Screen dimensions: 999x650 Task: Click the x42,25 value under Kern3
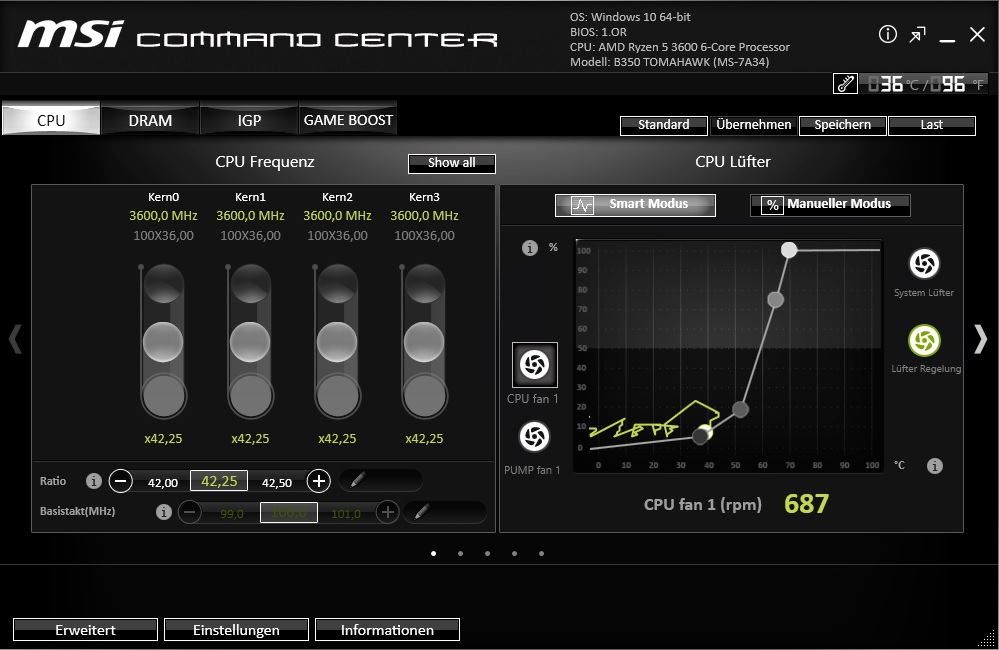pos(424,438)
